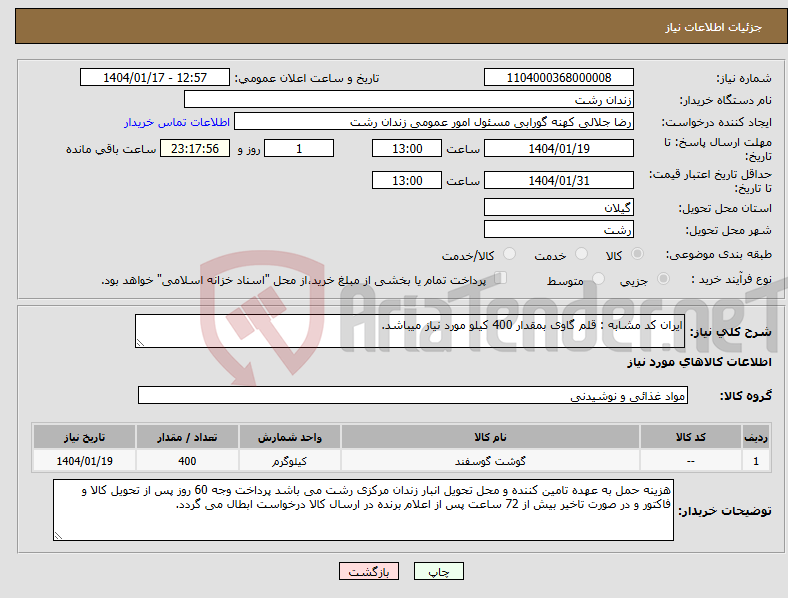Viewport: 788px width, 598px height.
Task: Click the کیلوگرم unit cell
Action: coord(290,461)
